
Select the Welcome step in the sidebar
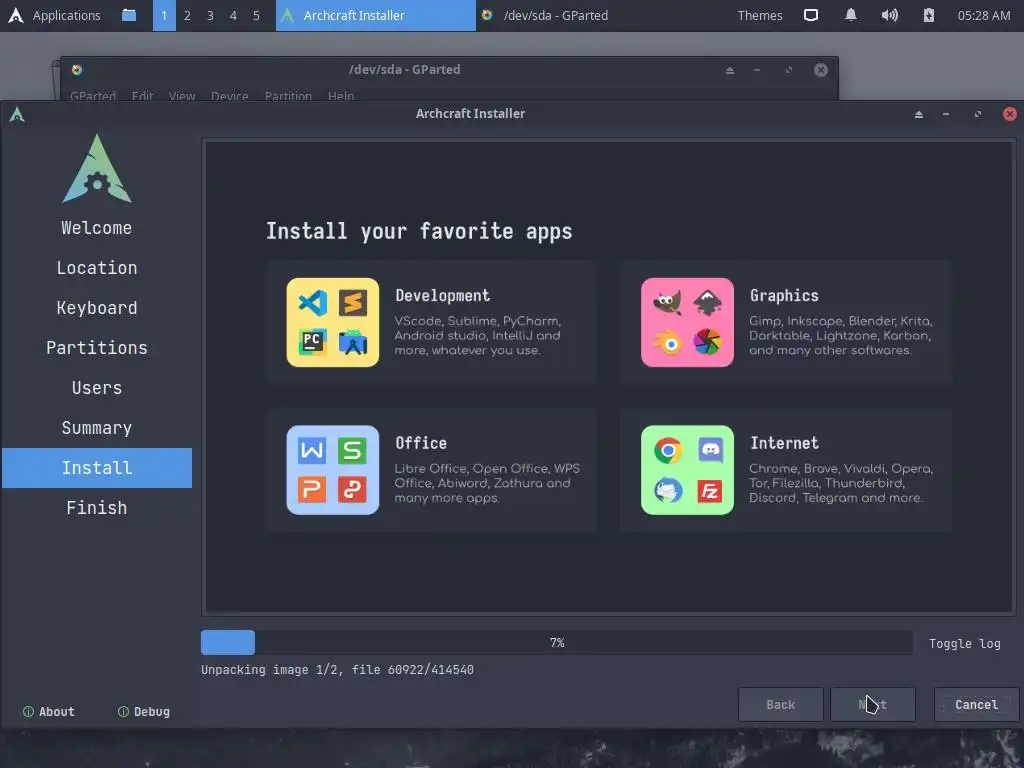tap(97, 228)
